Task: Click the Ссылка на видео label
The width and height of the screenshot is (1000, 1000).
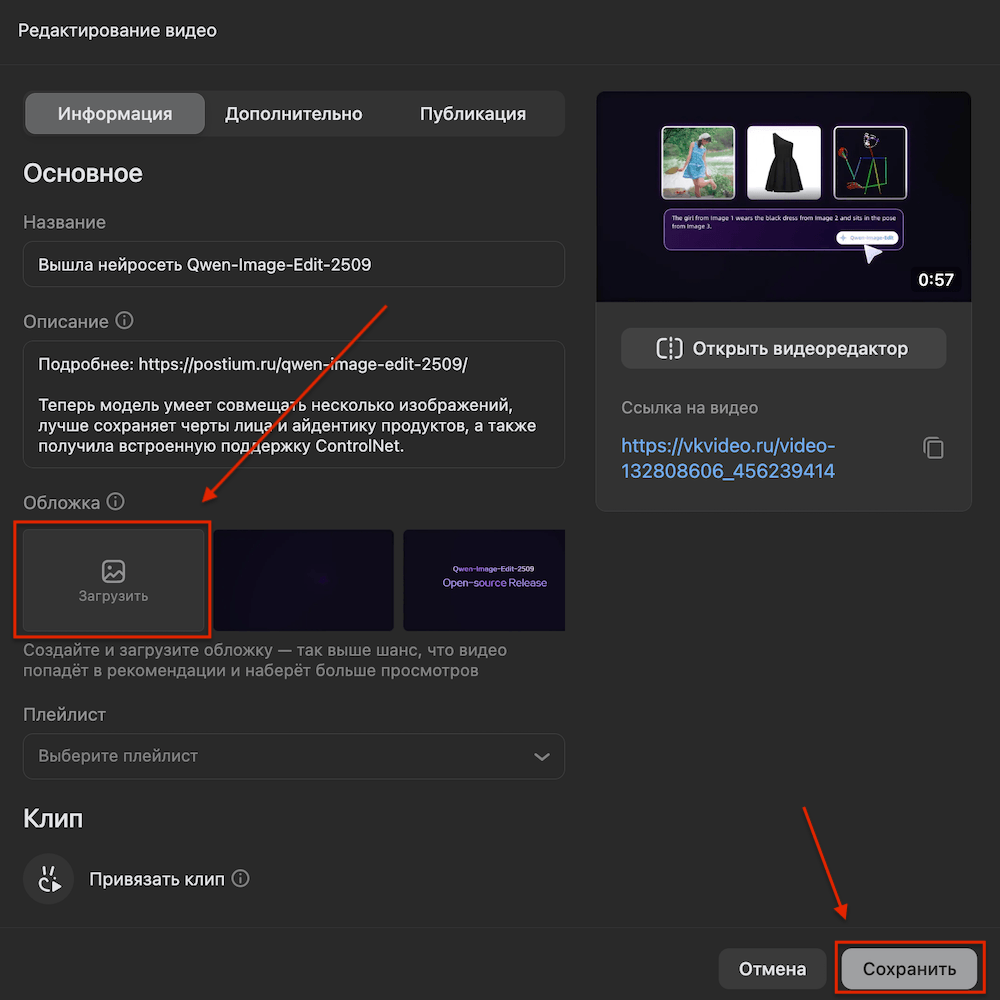Action: [x=689, y=408]
